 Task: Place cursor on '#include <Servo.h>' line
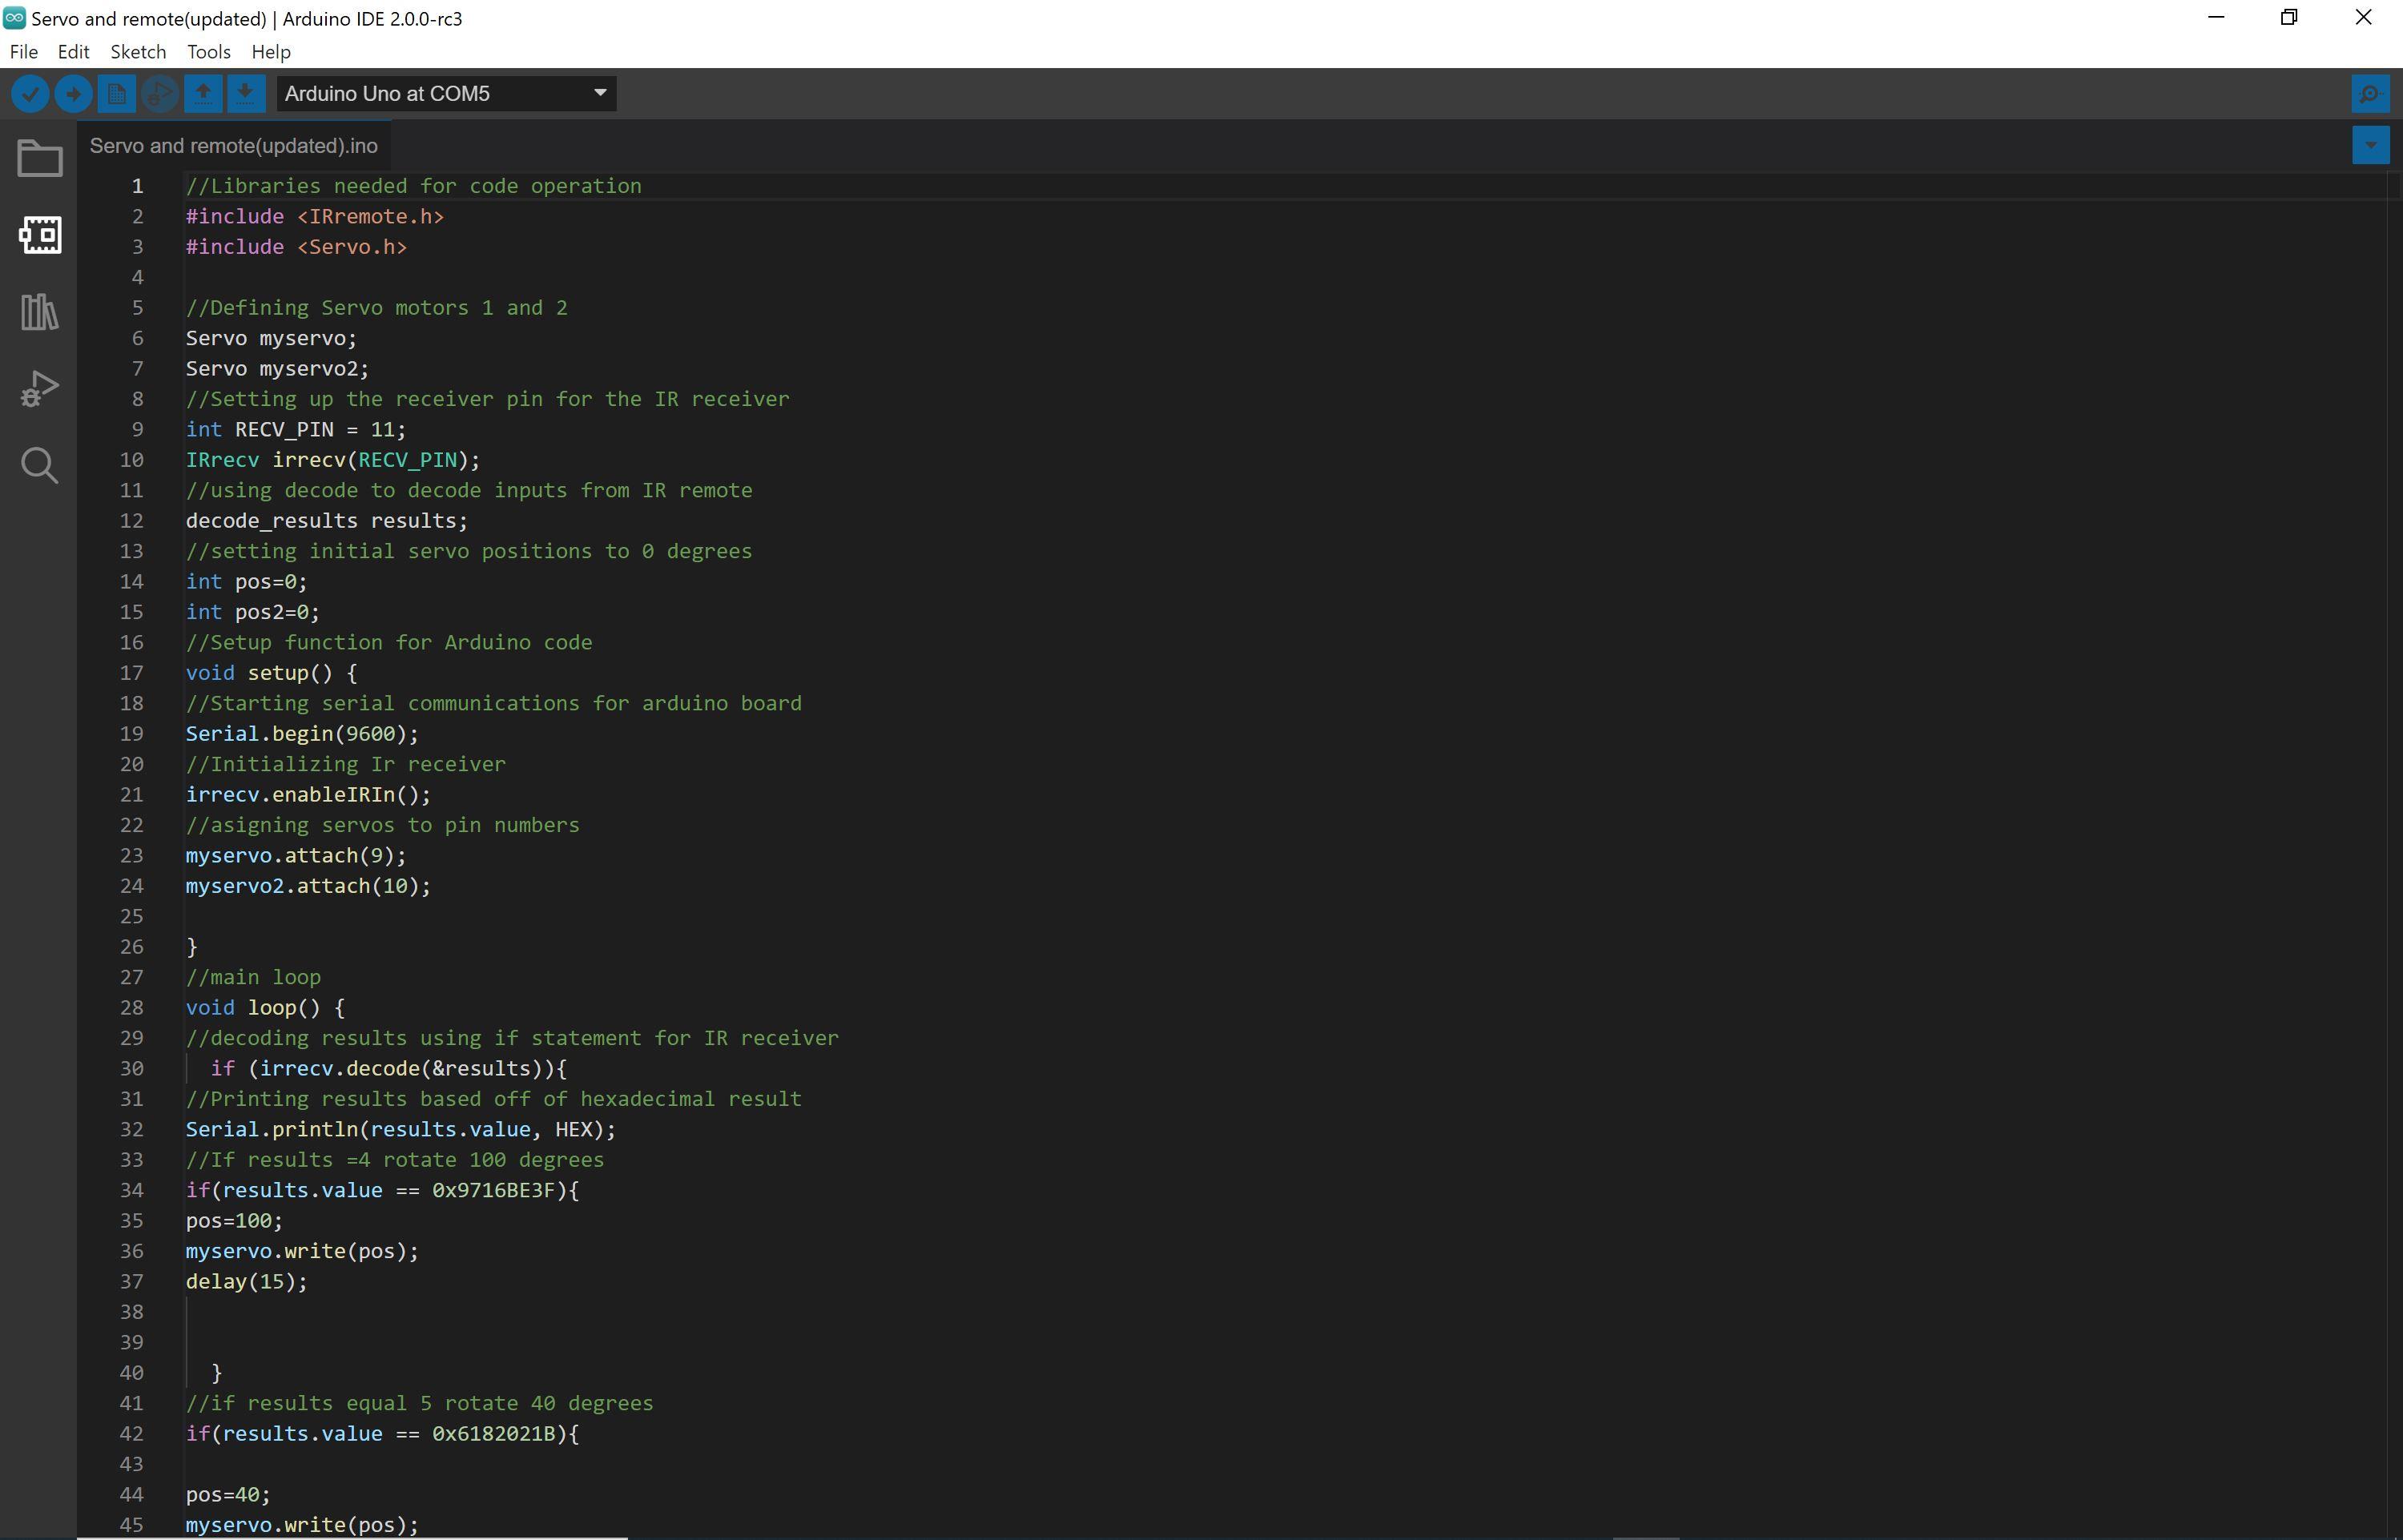[x=296, y=247]
